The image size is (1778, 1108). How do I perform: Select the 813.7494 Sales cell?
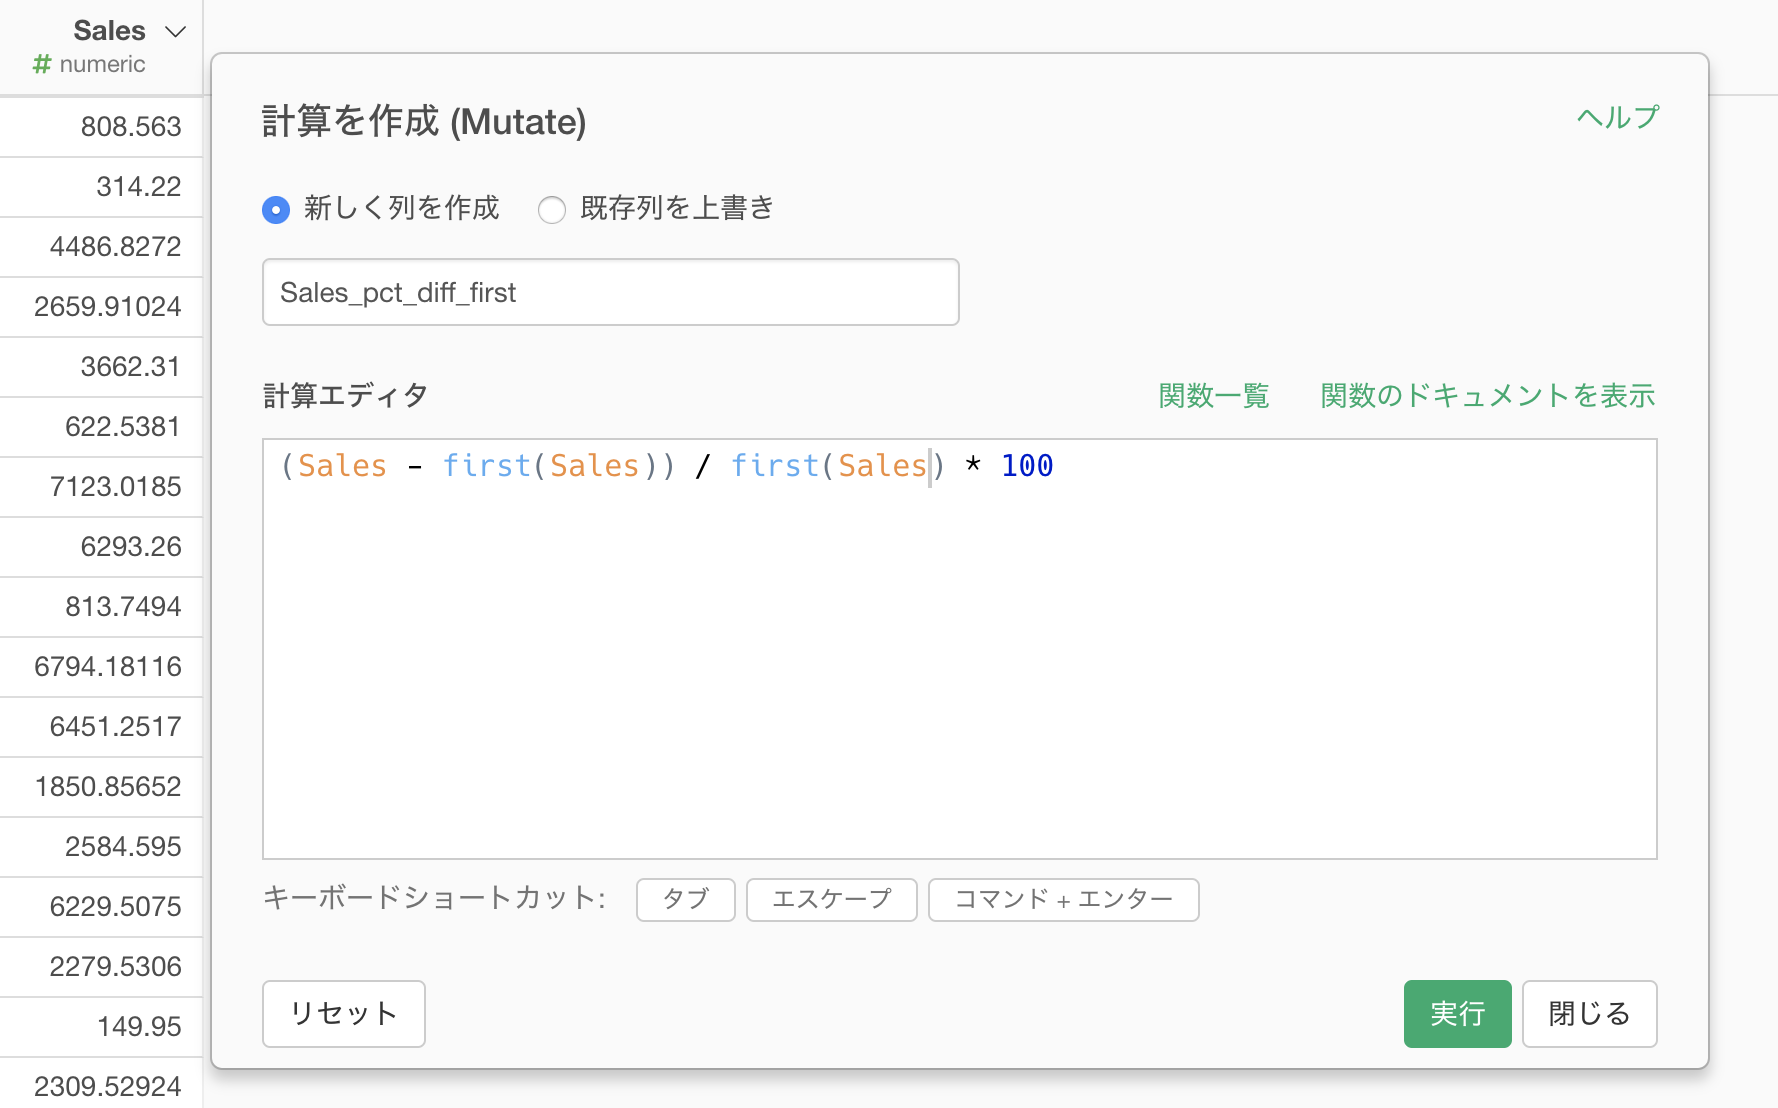pos(101,607)
